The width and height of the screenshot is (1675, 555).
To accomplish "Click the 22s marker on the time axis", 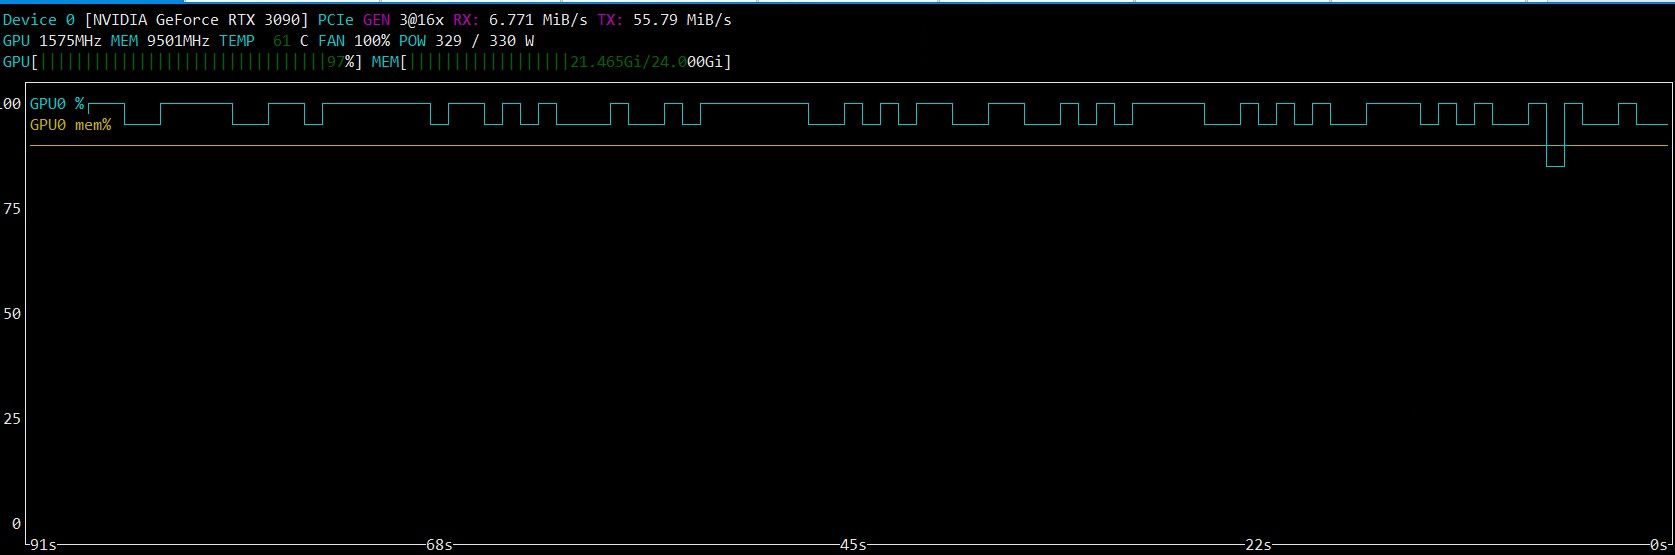I will click(1258, 545).
